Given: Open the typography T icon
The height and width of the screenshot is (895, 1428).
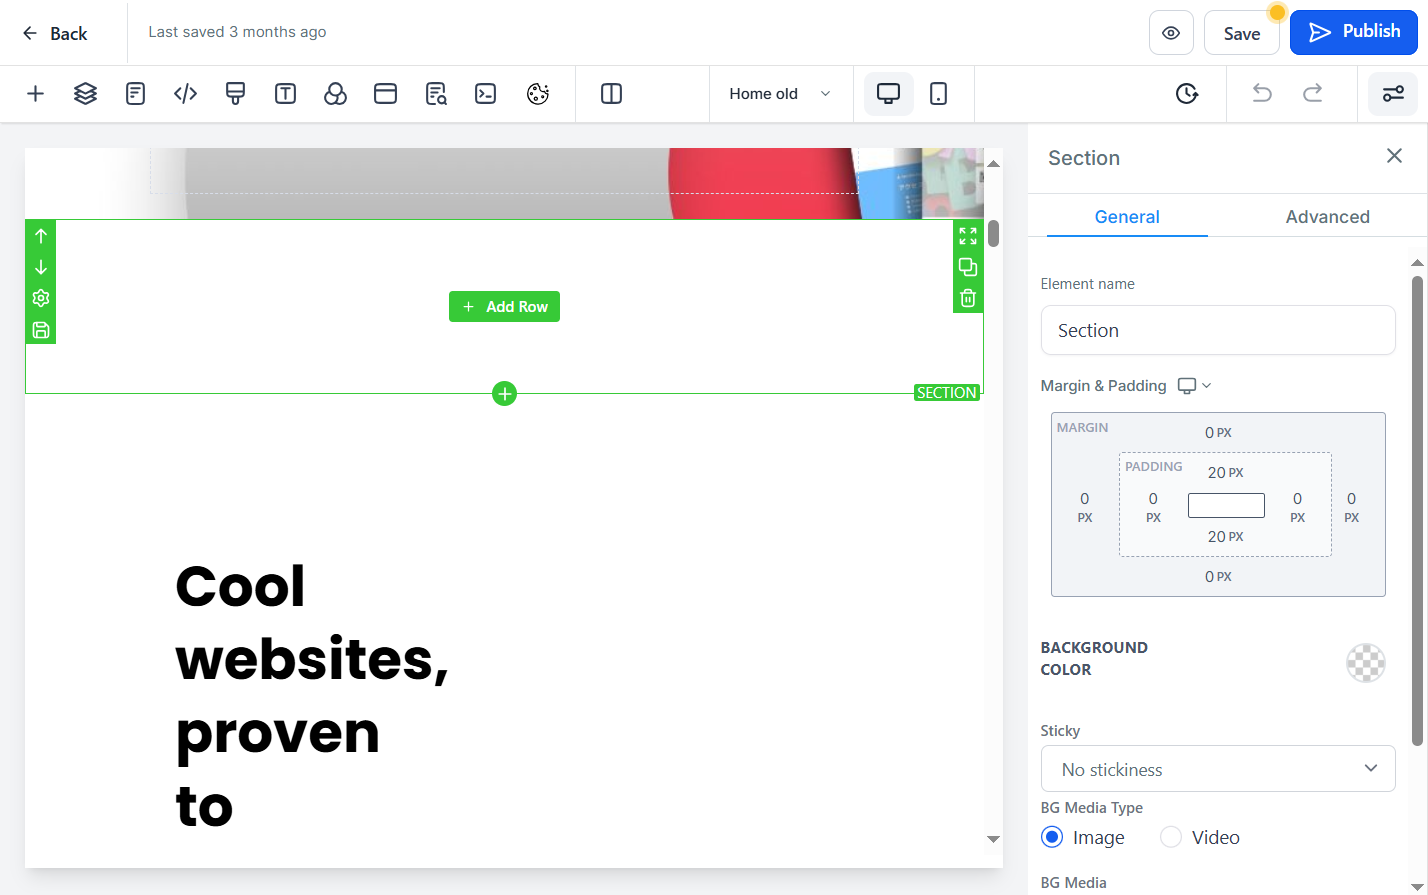Looking at the screenshot, I should 285,94.
